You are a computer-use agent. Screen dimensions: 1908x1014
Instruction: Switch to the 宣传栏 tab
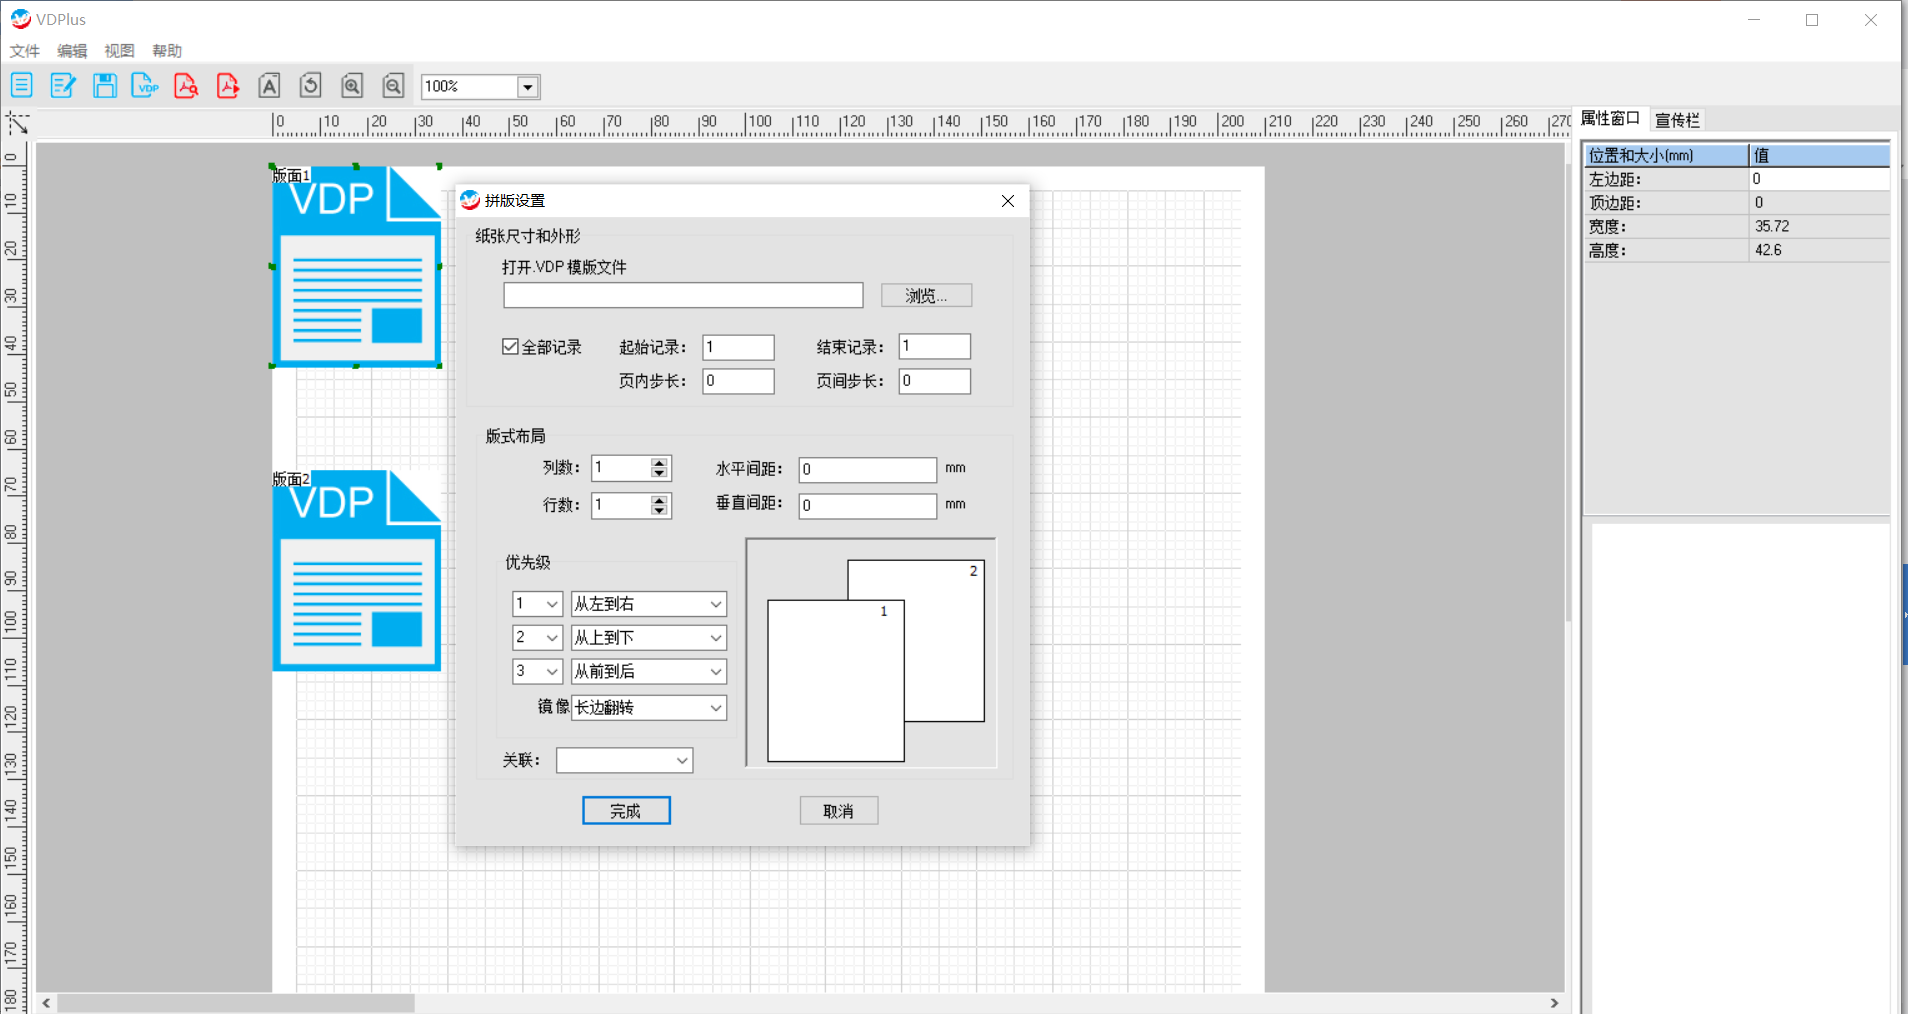[1677, 120]
